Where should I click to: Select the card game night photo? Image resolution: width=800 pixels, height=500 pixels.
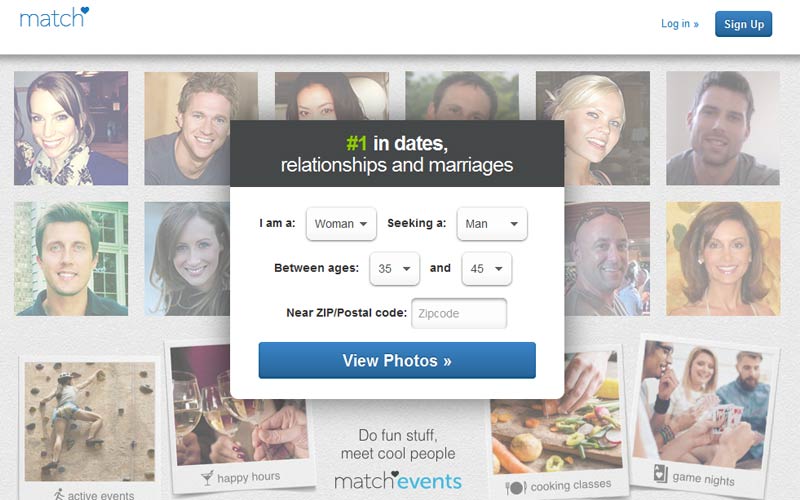pos(702,405)
